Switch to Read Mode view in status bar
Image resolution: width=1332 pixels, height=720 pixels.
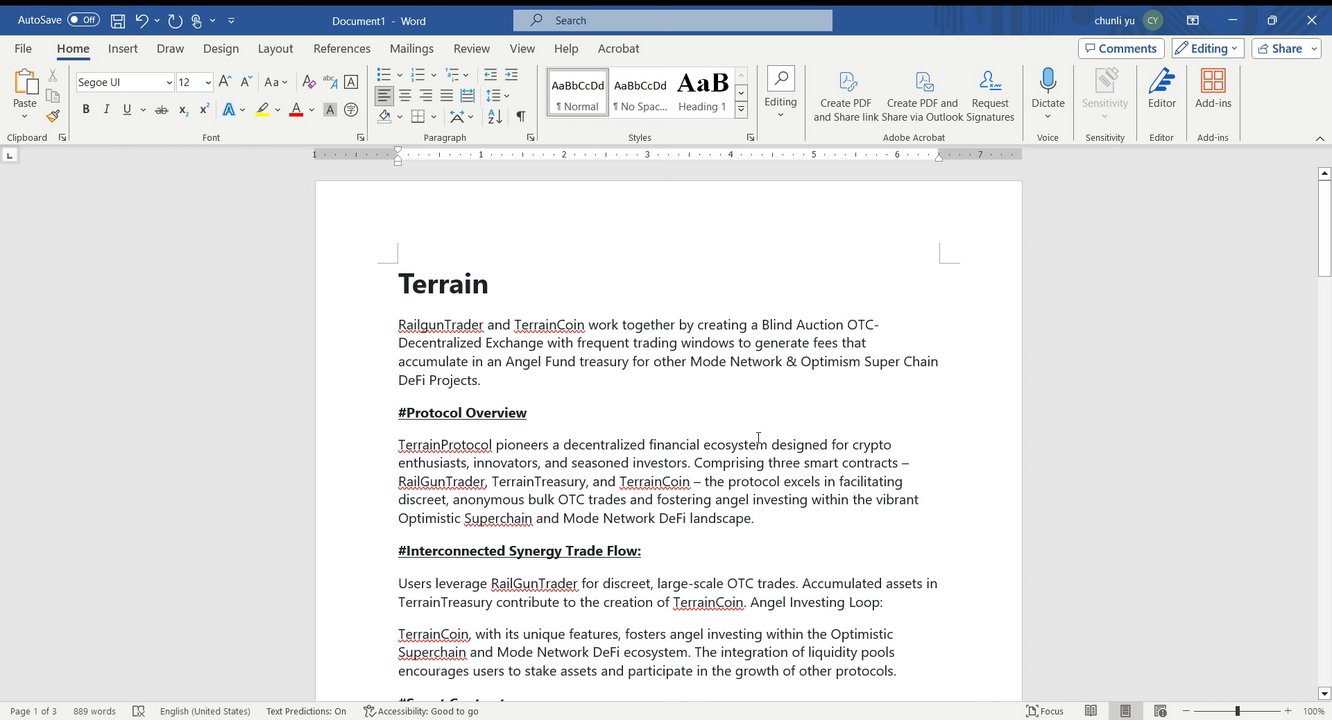(1093, 711)
